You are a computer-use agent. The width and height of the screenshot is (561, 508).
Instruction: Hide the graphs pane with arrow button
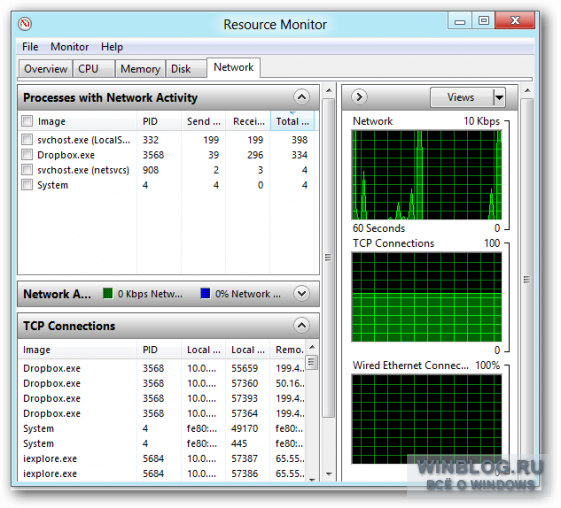coord(359,97)
